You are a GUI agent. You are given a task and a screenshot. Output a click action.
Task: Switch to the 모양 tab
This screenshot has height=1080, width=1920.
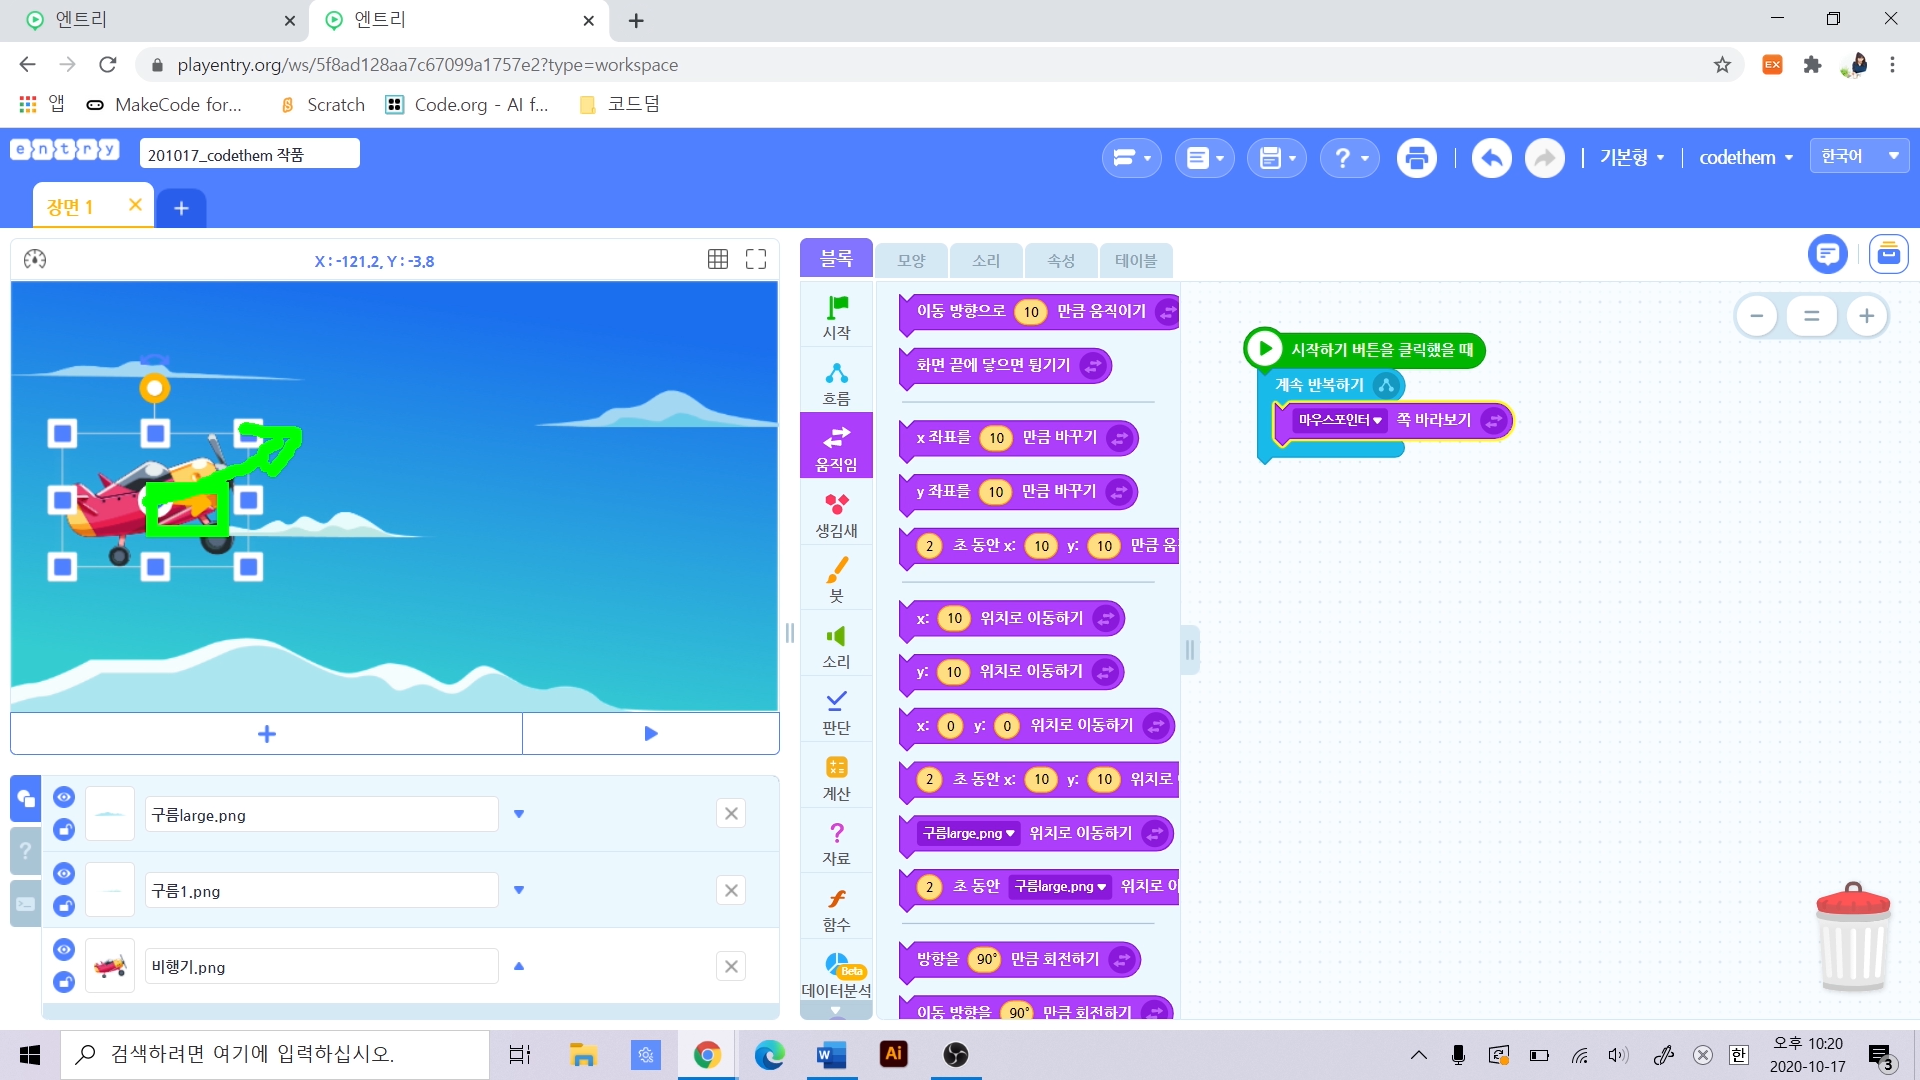911,261
